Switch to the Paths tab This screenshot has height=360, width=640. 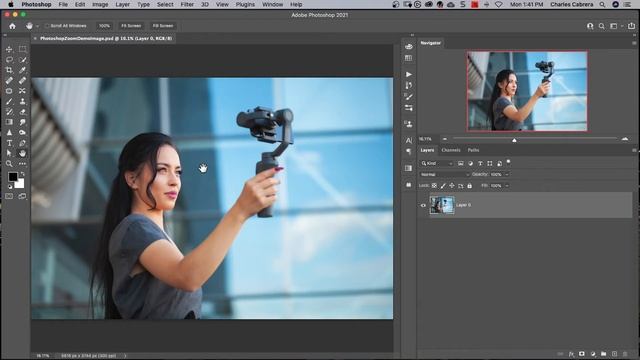coord(473,150)
